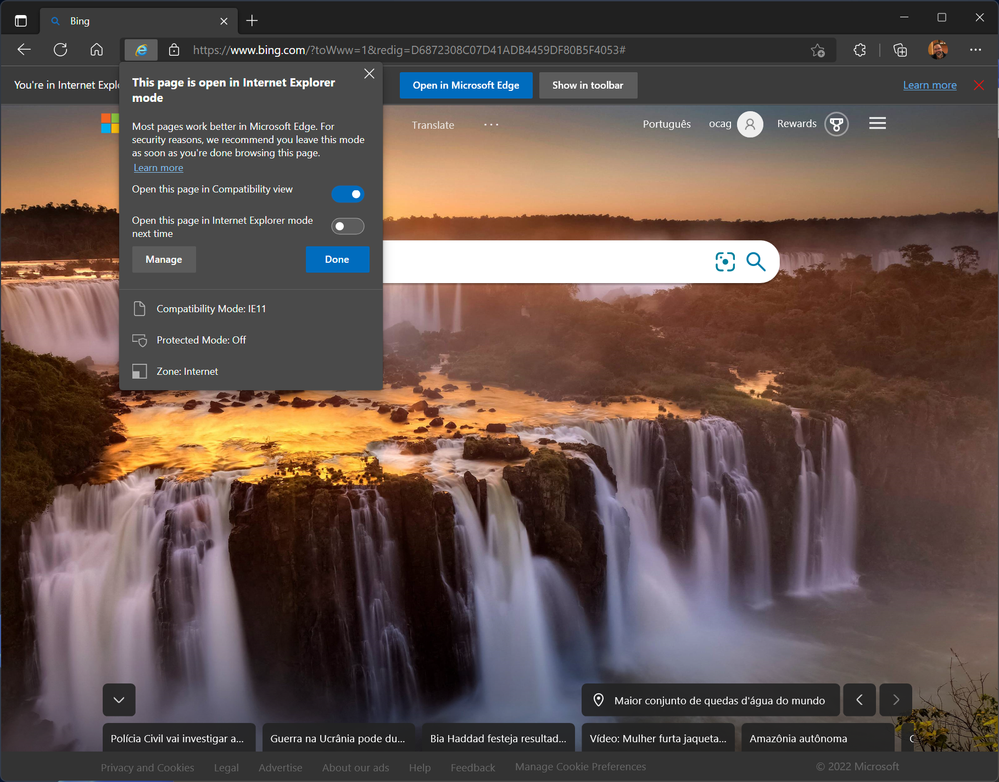This screenshot has height=782, width=999.
Task: Turn off Compatibility view toggle
Action: (348, 194)
